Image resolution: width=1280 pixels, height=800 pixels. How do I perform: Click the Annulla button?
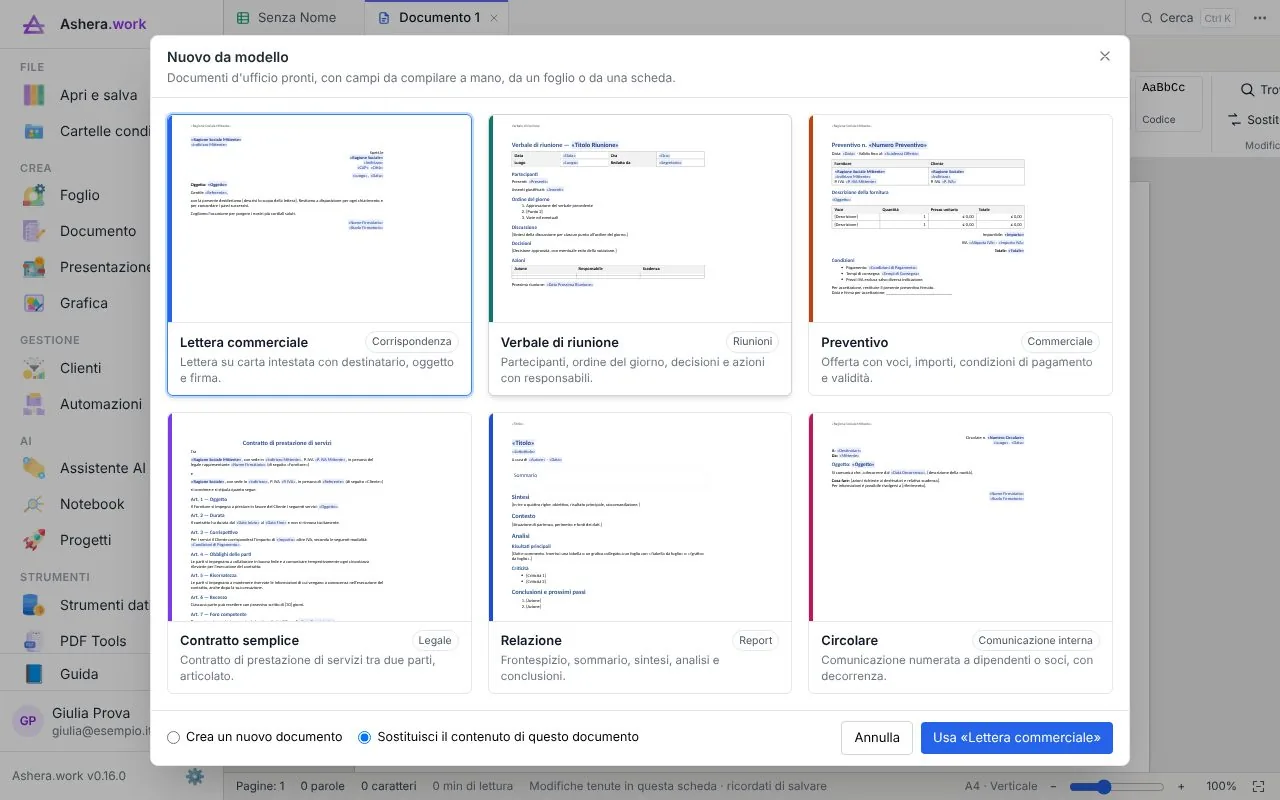877,738
